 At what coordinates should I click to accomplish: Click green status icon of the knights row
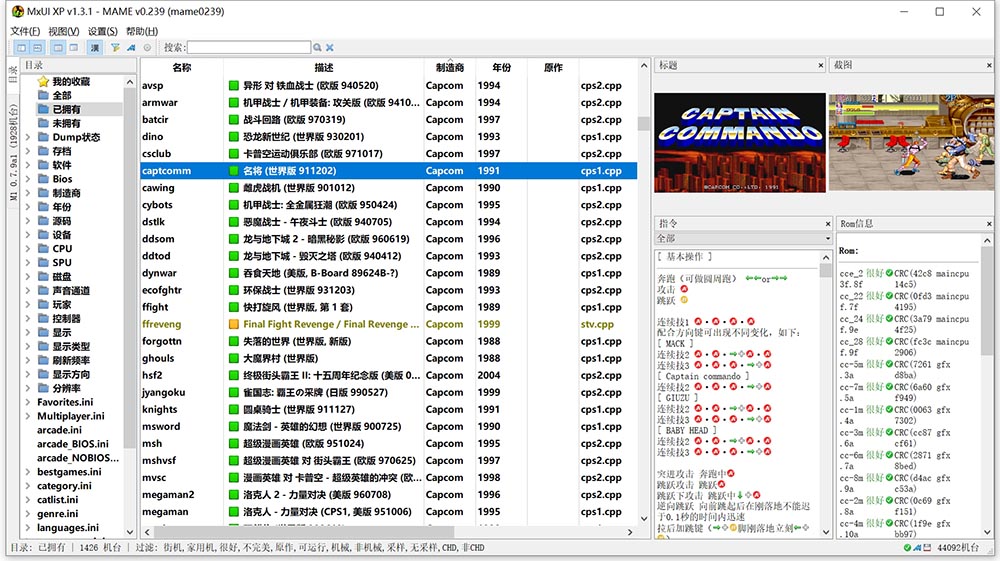(234, 410)
